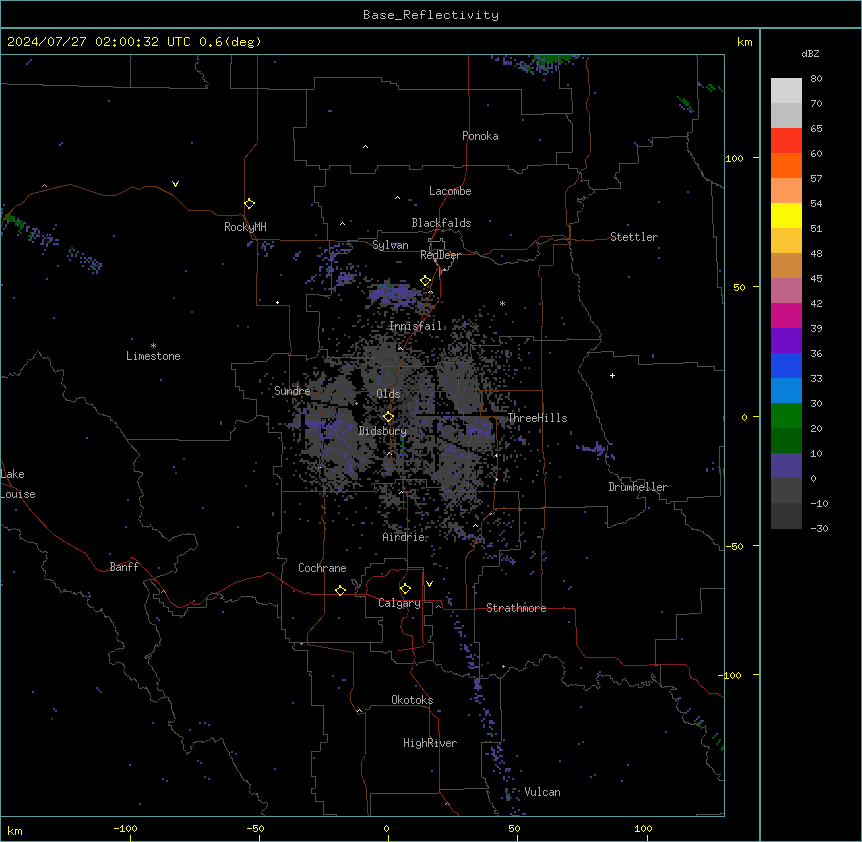Click the Drumheller label
Image resolution: width=862 pixels, height=842 pixels.
[638, 487]
